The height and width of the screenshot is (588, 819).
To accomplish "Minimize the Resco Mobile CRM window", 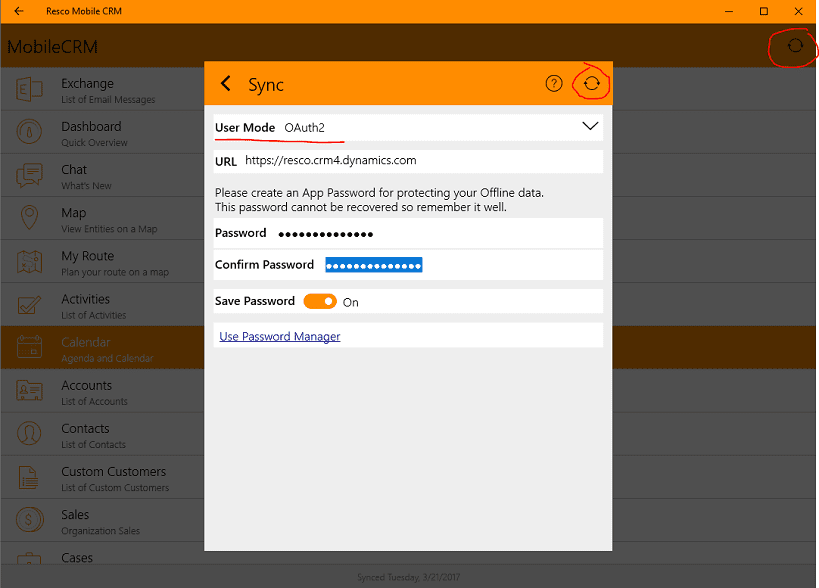I will [729, 11].
